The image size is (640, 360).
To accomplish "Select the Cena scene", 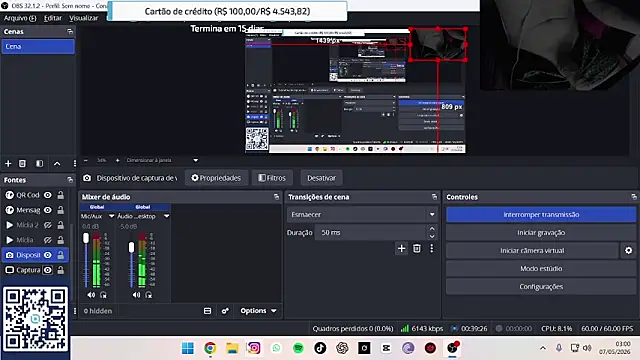I will point(38,47).
